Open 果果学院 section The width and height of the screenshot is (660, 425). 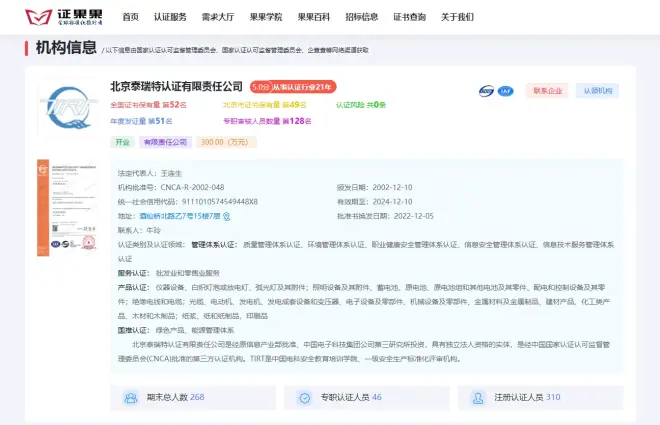(x=266, y=17)
